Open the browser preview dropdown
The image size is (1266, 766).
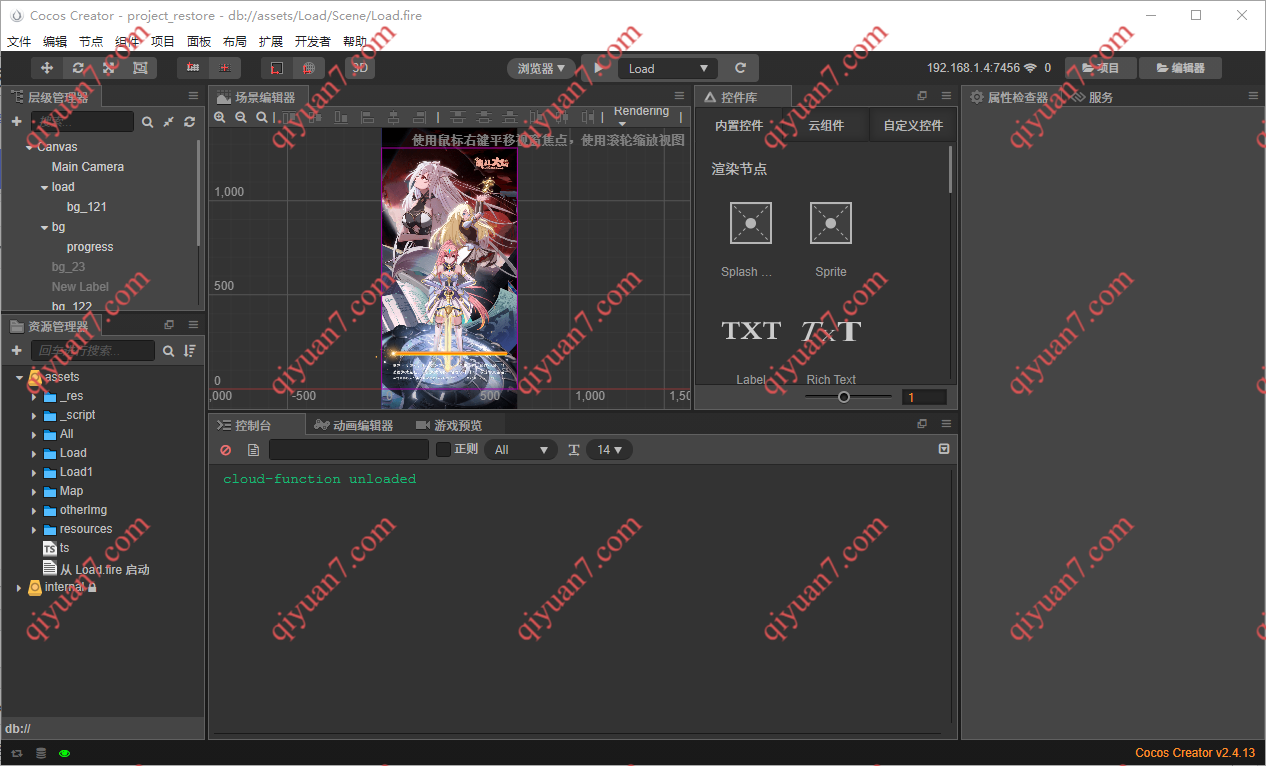click(542, 68)
